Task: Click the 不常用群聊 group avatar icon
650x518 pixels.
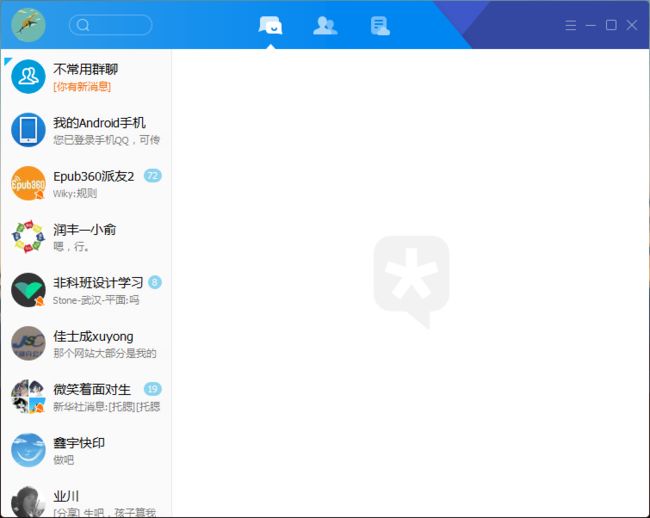Action: click(28, 77)
